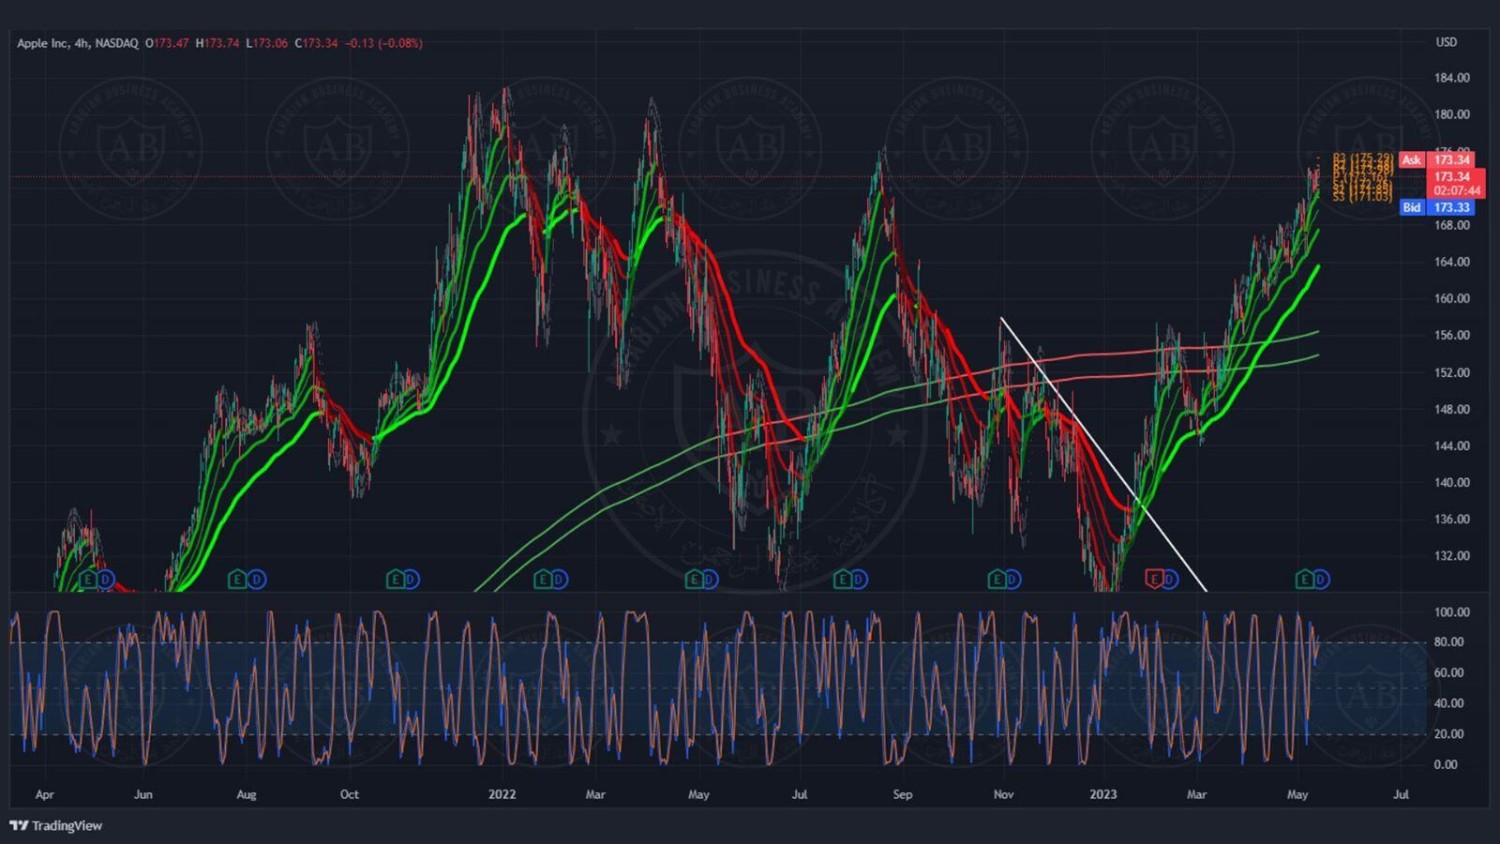Click the 0.00 oscillator scale label
Viewport: 1500px width, 844px height.
[1446, 764]
